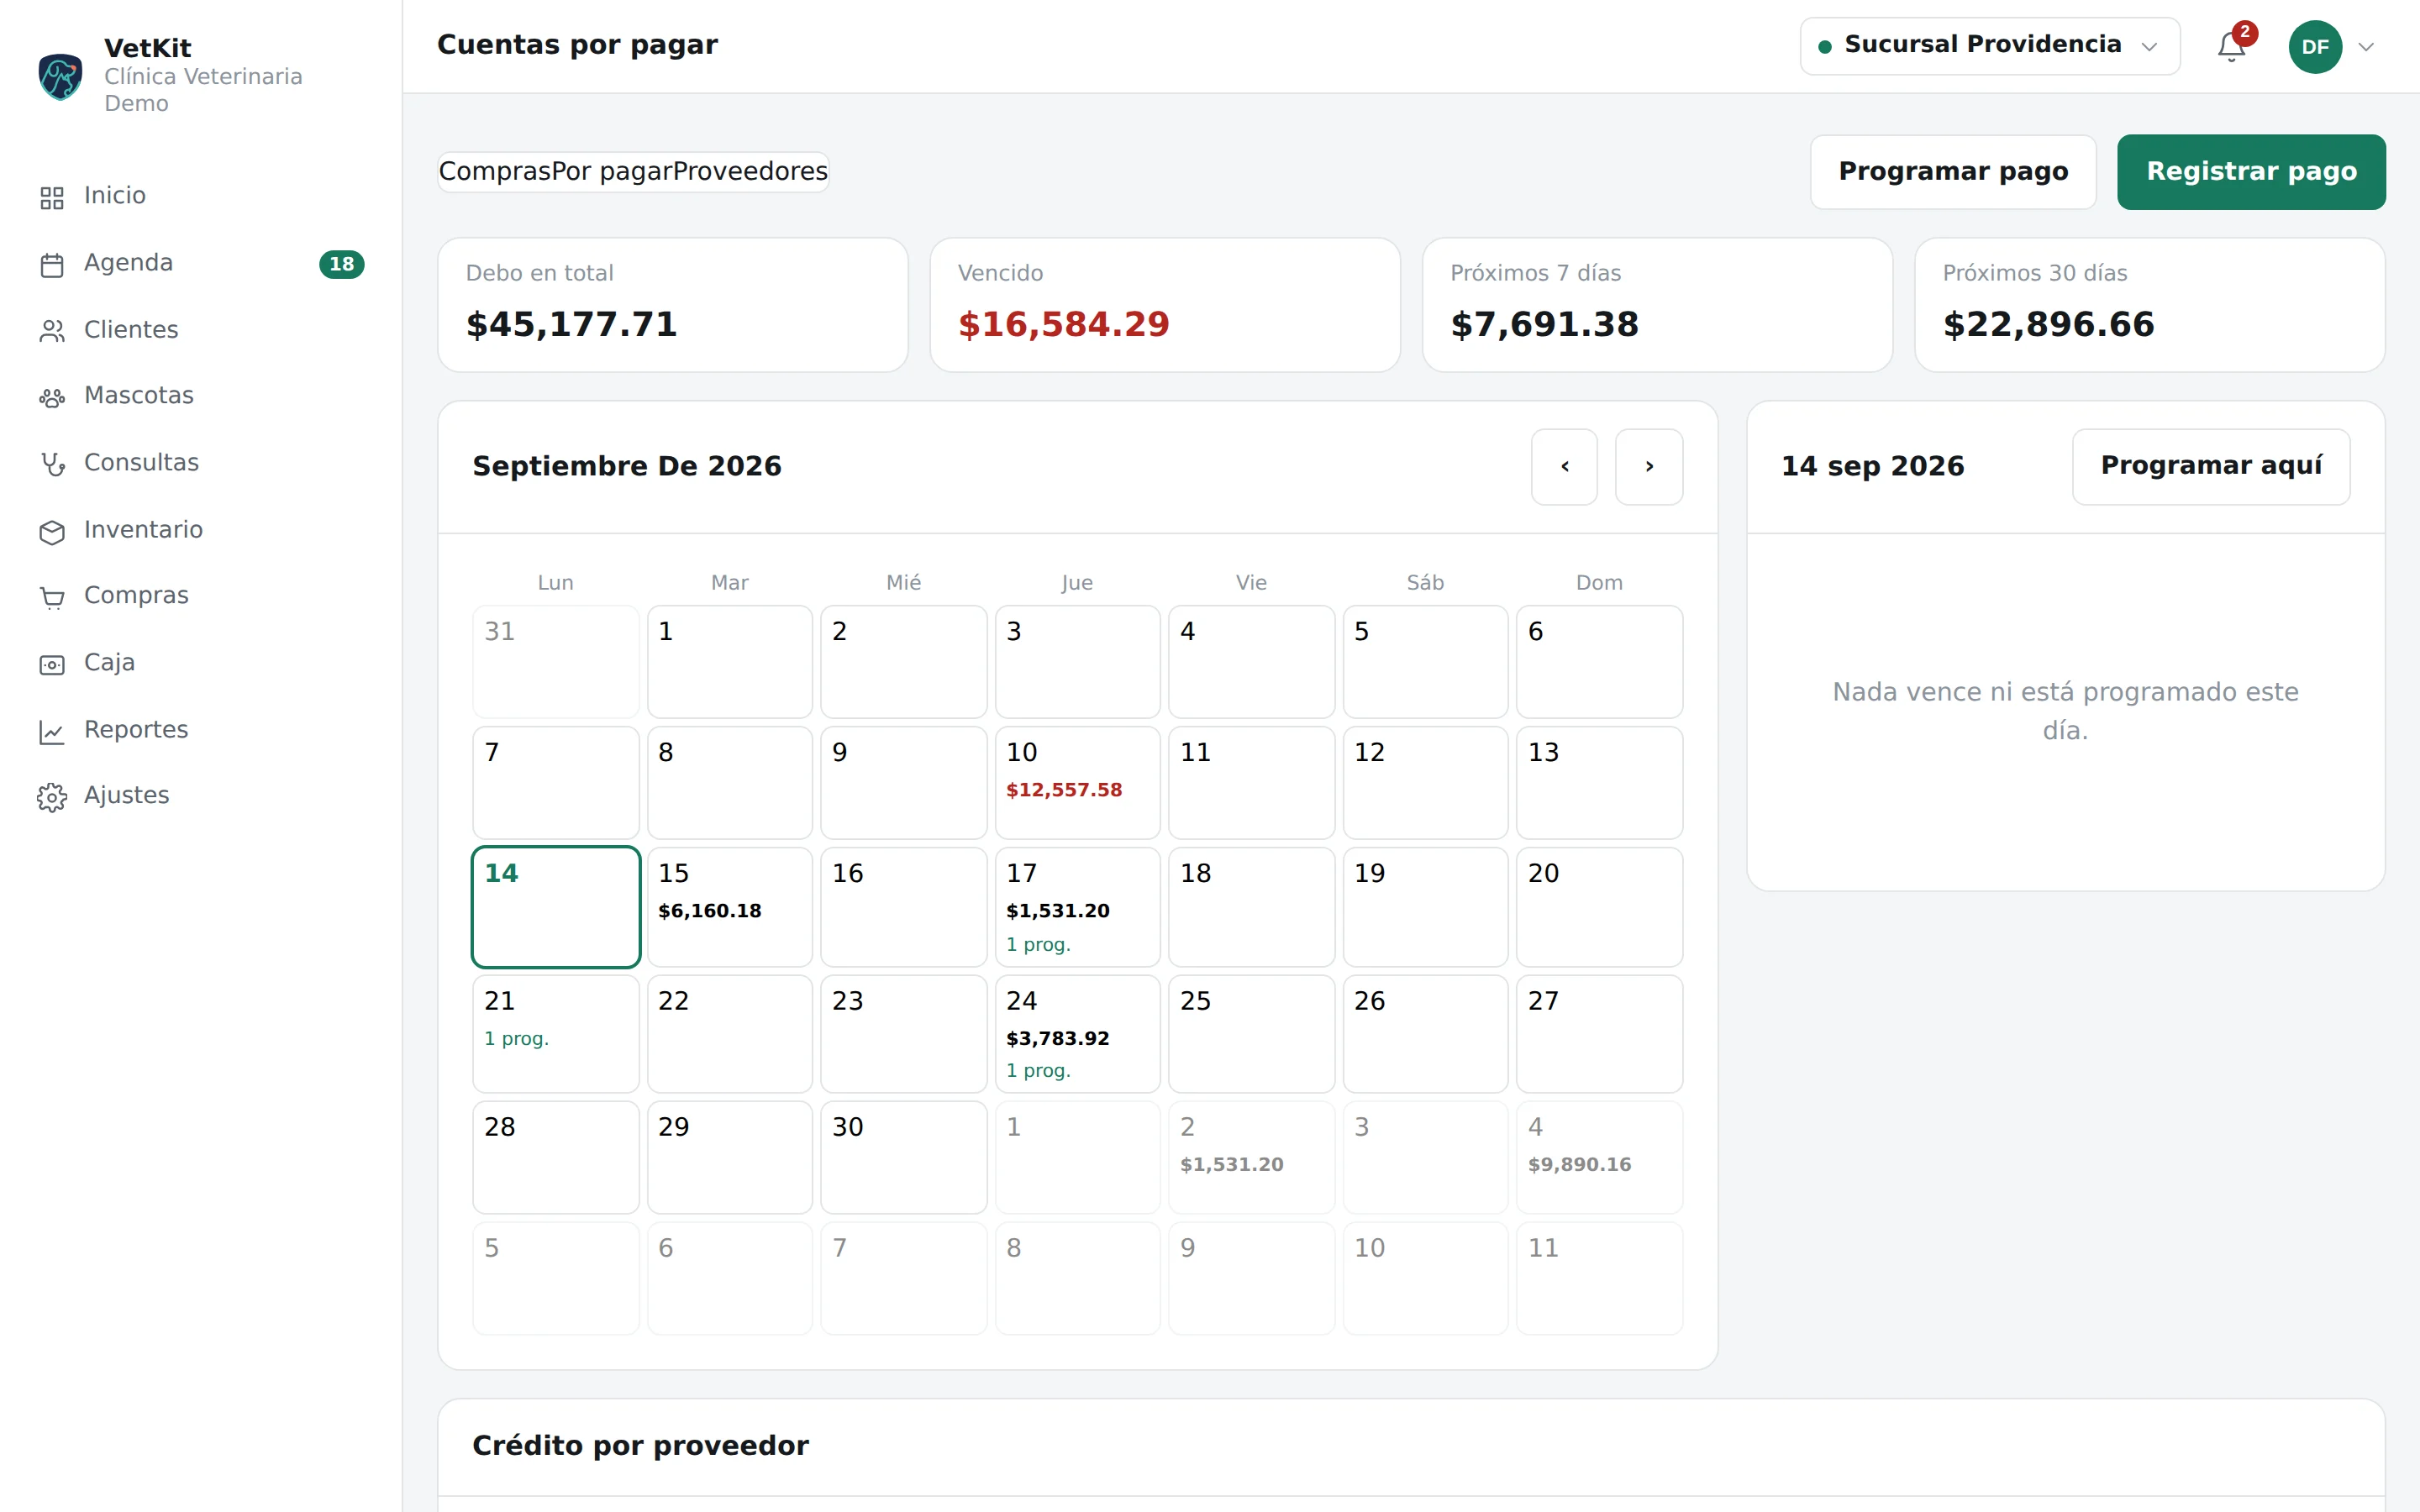Go to previous month in calendar
Screen dimensions: 2420x1512
click(x=1564, y=467)
